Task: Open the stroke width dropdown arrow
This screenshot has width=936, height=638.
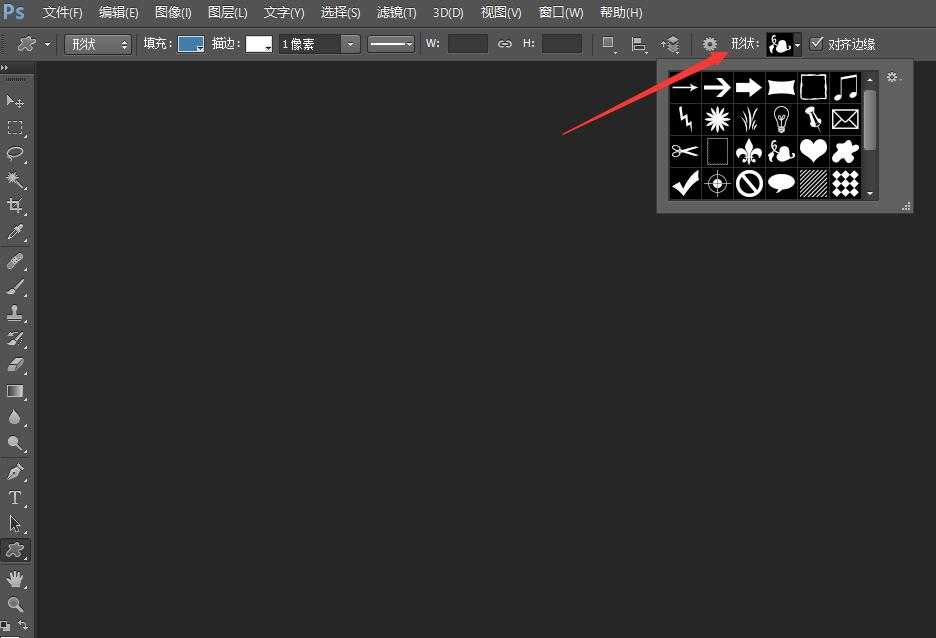Action: 350,44
